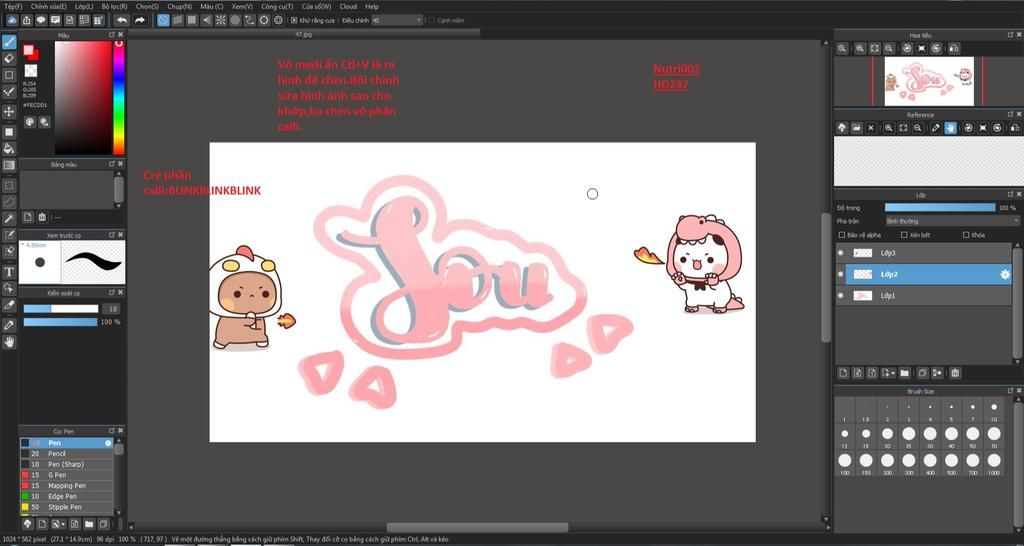Toggle Cạnh mềm checkbox
1024x546 pixels.
click(x=432, y=20)
